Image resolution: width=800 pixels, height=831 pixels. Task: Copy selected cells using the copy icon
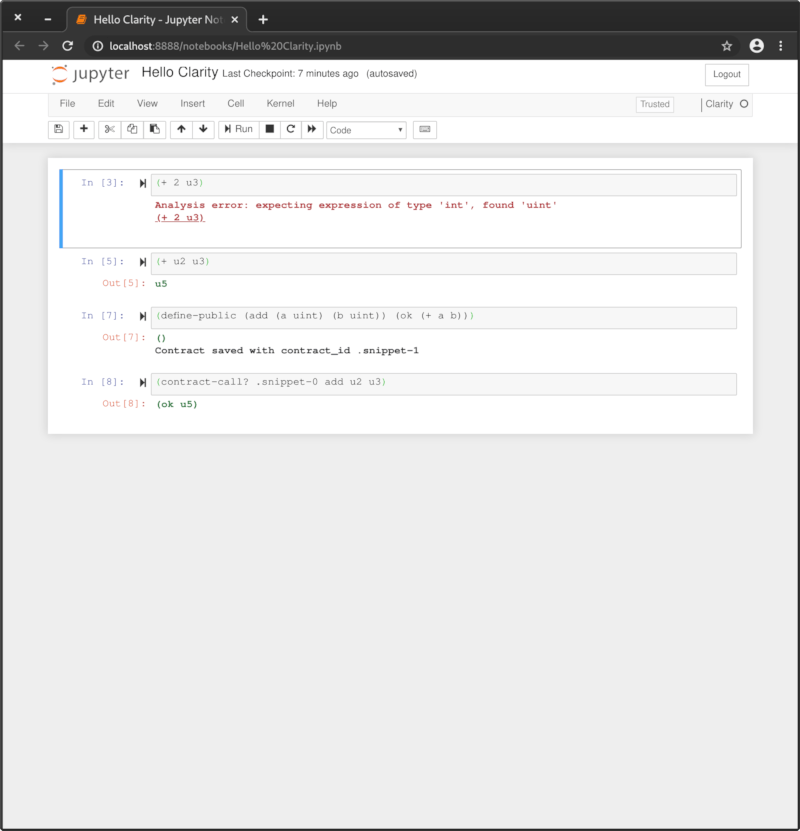coord(134,129)
